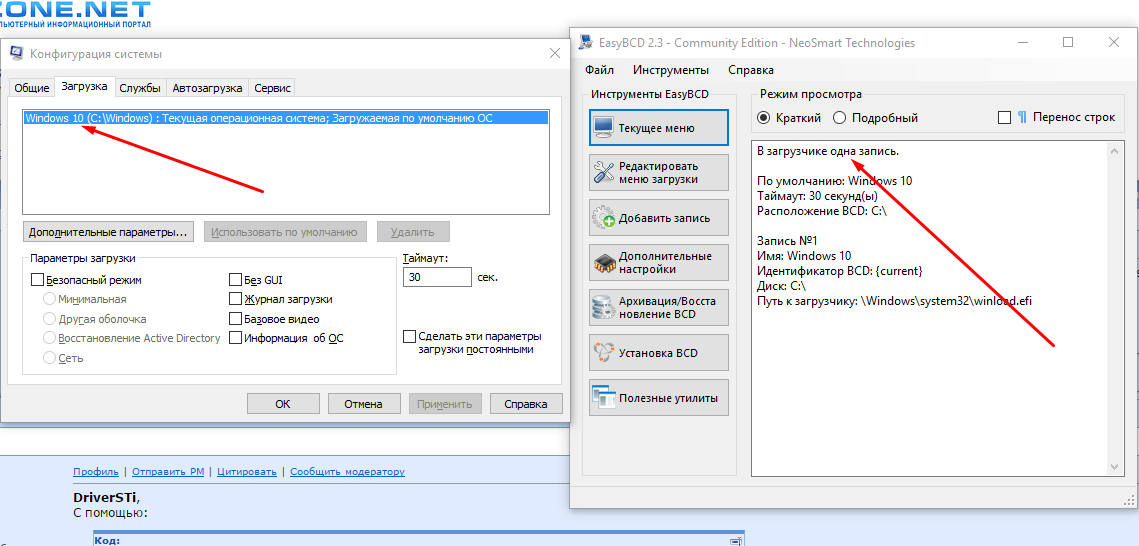This screenshot has height=546, width=1139.
Task: Maximize the EasyBCD window
Action: pyautogui.click(x=1068, y=43)
